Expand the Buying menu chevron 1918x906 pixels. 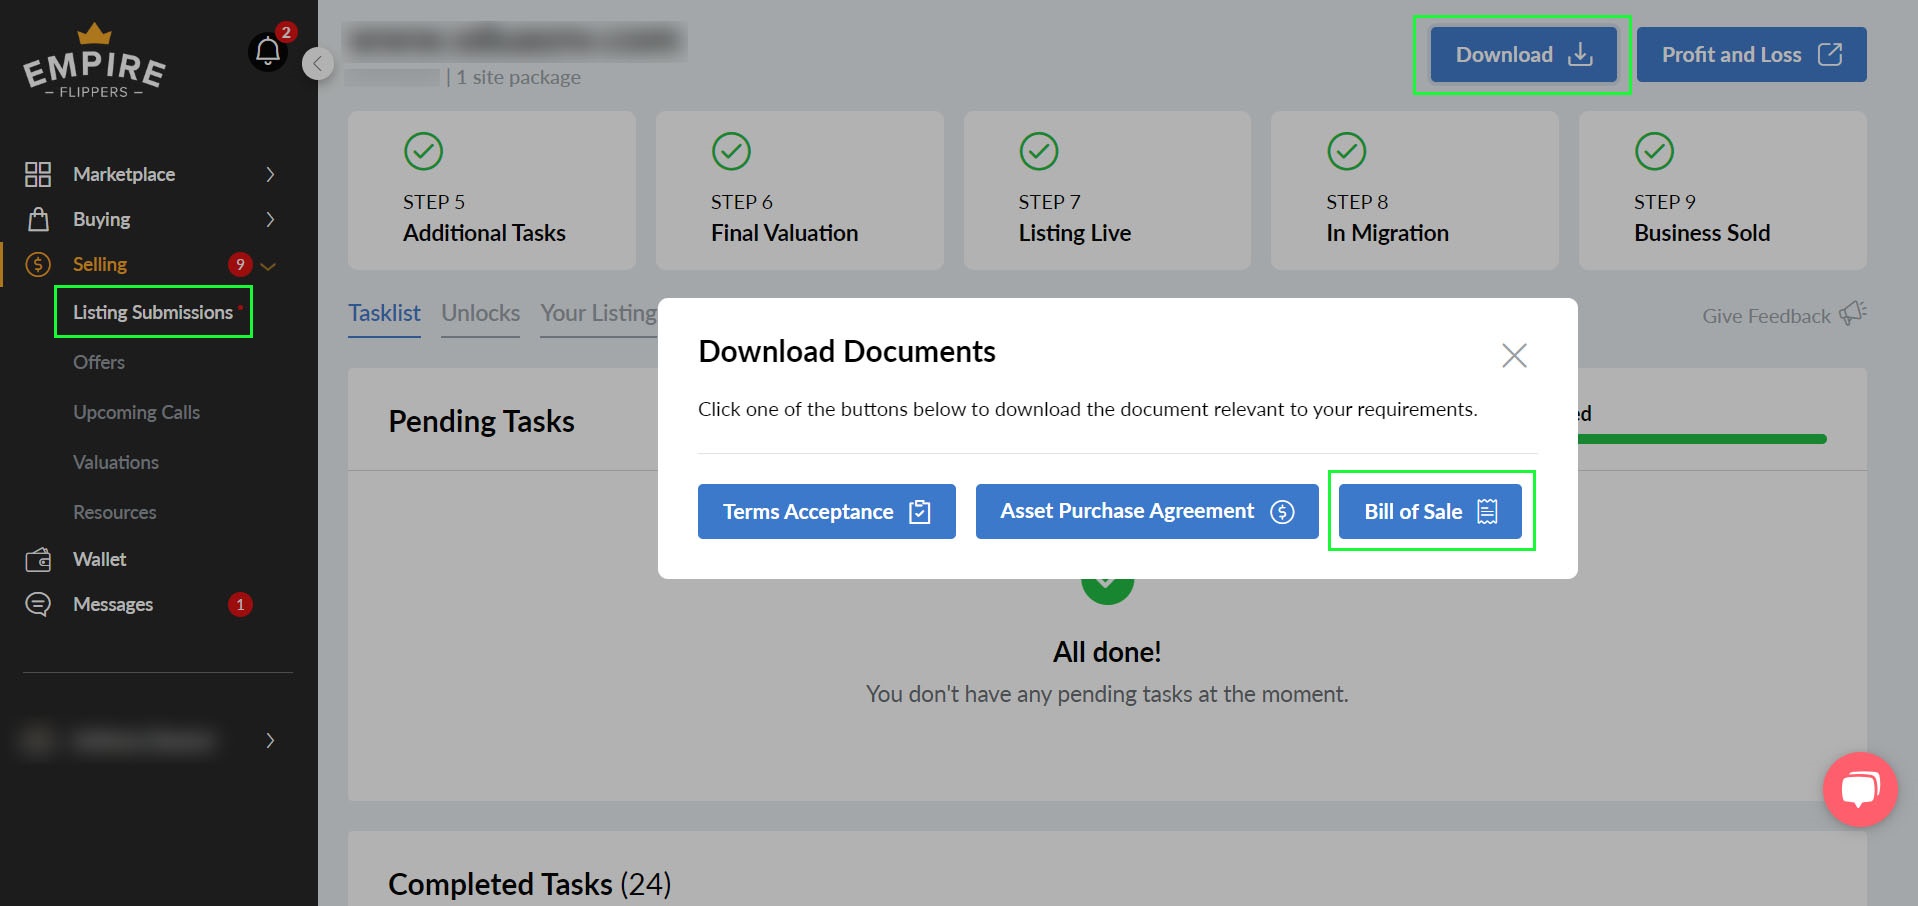(x=270, y=219)
